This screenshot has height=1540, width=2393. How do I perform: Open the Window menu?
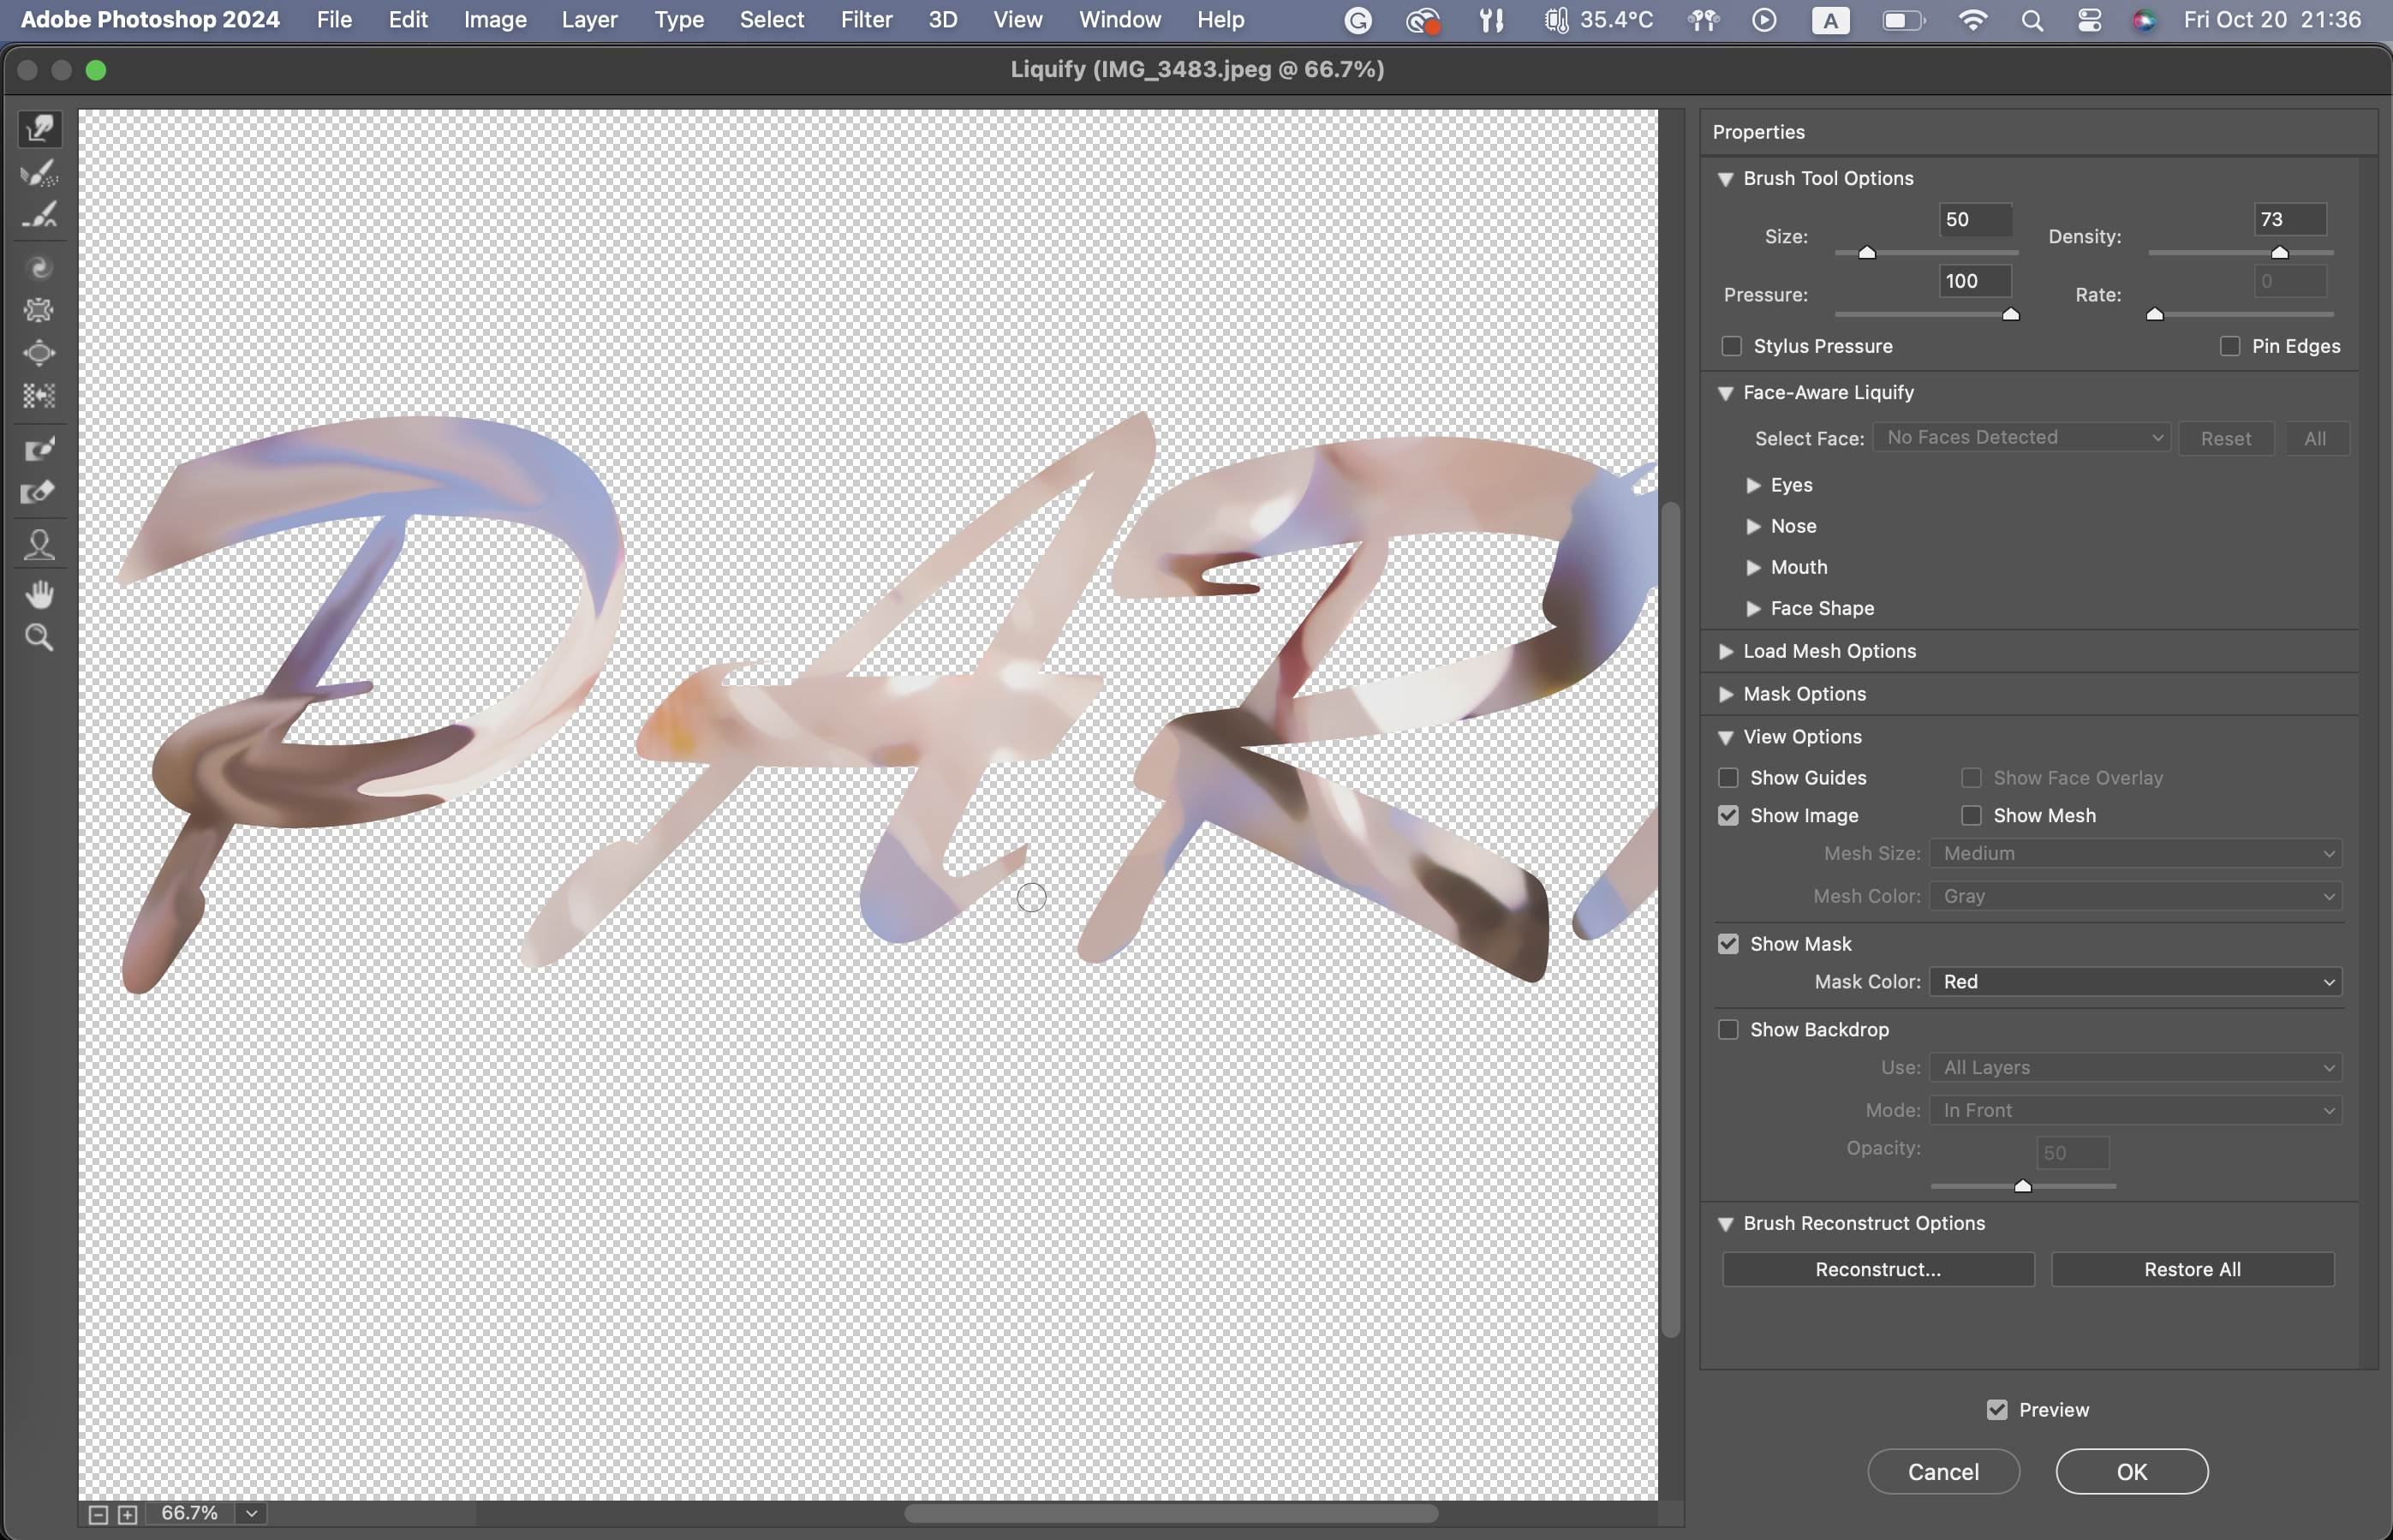(1119, 20)
